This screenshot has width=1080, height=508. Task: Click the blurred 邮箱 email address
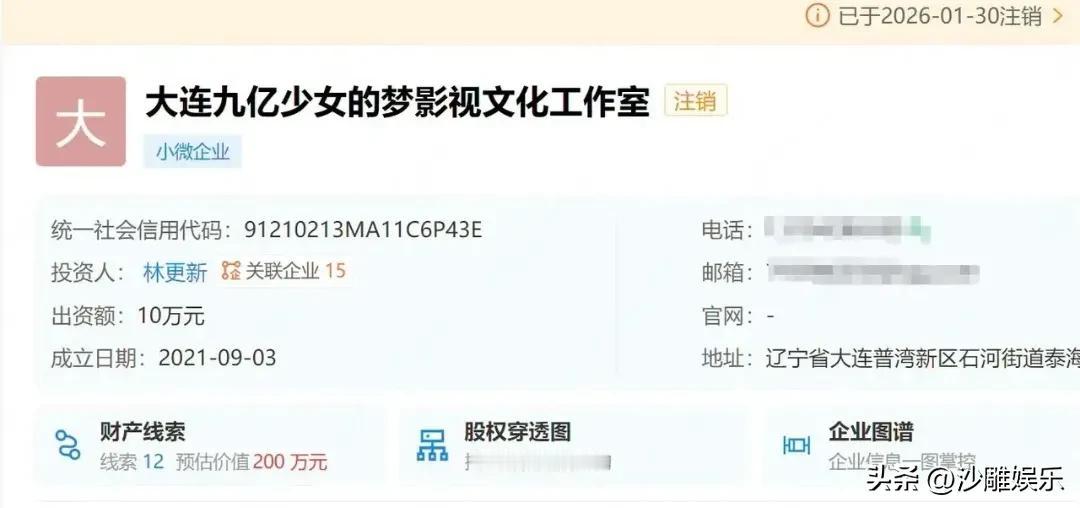pos(873,273)
